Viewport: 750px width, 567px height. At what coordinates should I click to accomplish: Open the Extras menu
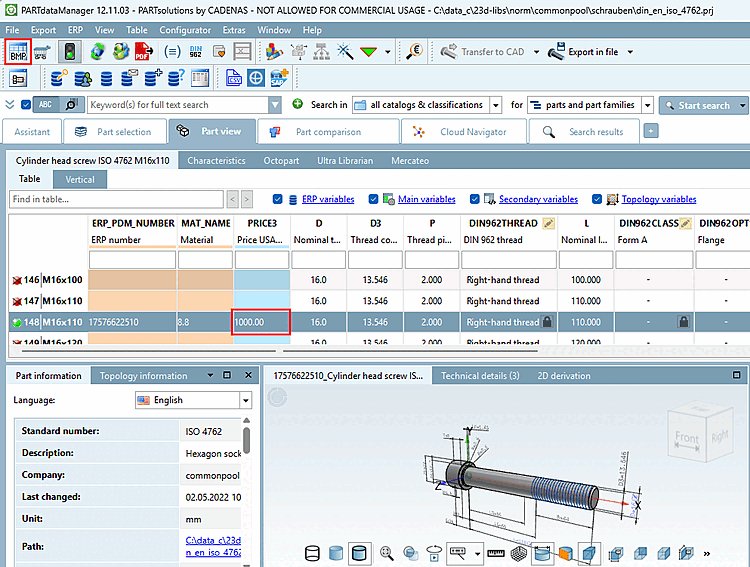click(234, 30)
